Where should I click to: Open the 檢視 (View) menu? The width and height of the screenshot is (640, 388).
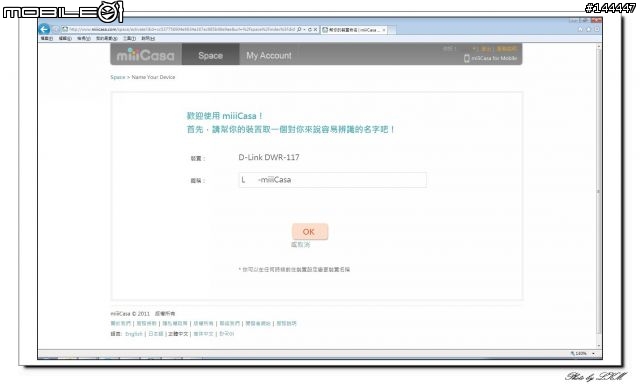click(84, 38)
